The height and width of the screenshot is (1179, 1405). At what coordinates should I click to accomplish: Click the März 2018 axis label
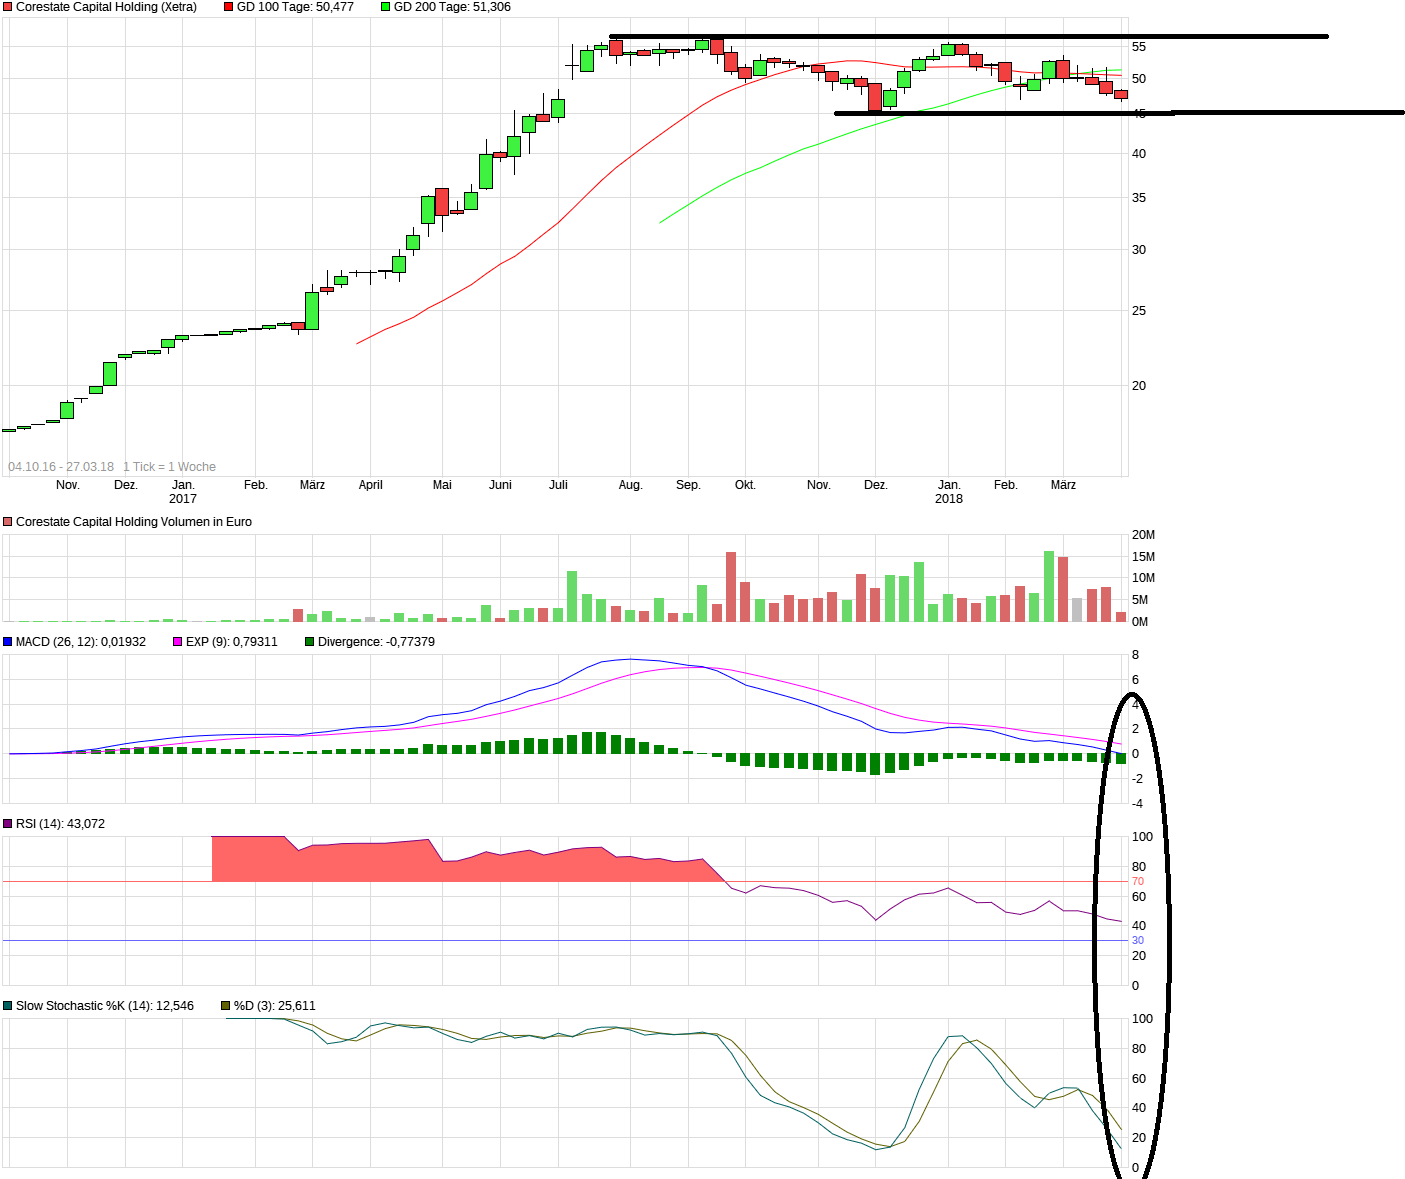[x=1063, y=484]
